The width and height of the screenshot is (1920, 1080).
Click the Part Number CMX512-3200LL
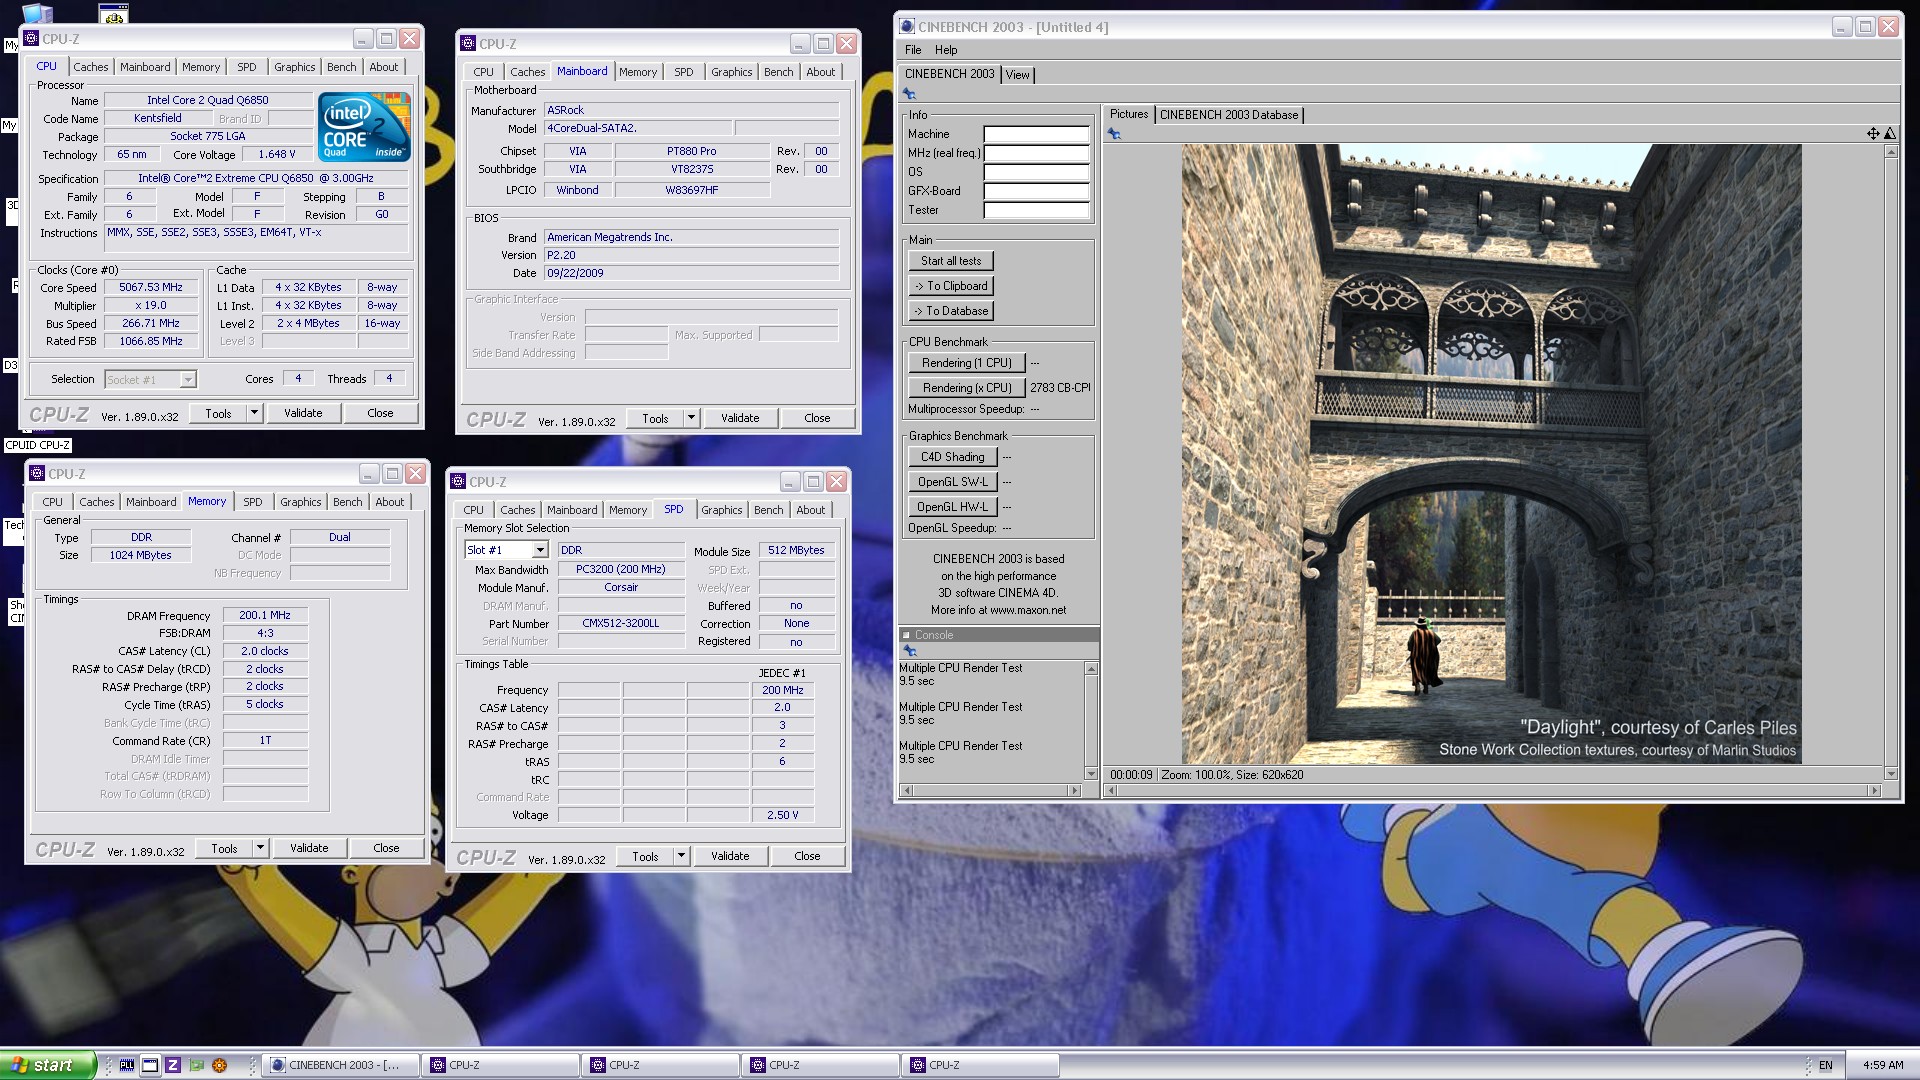coord(620,623)
